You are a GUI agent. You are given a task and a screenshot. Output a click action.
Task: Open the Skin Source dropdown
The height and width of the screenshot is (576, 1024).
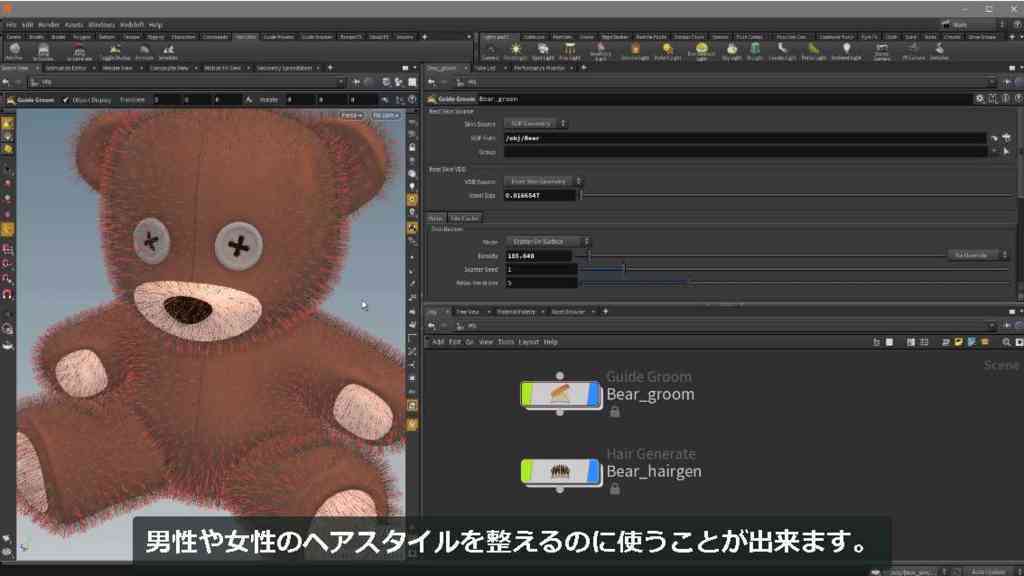tap(536, 123)
